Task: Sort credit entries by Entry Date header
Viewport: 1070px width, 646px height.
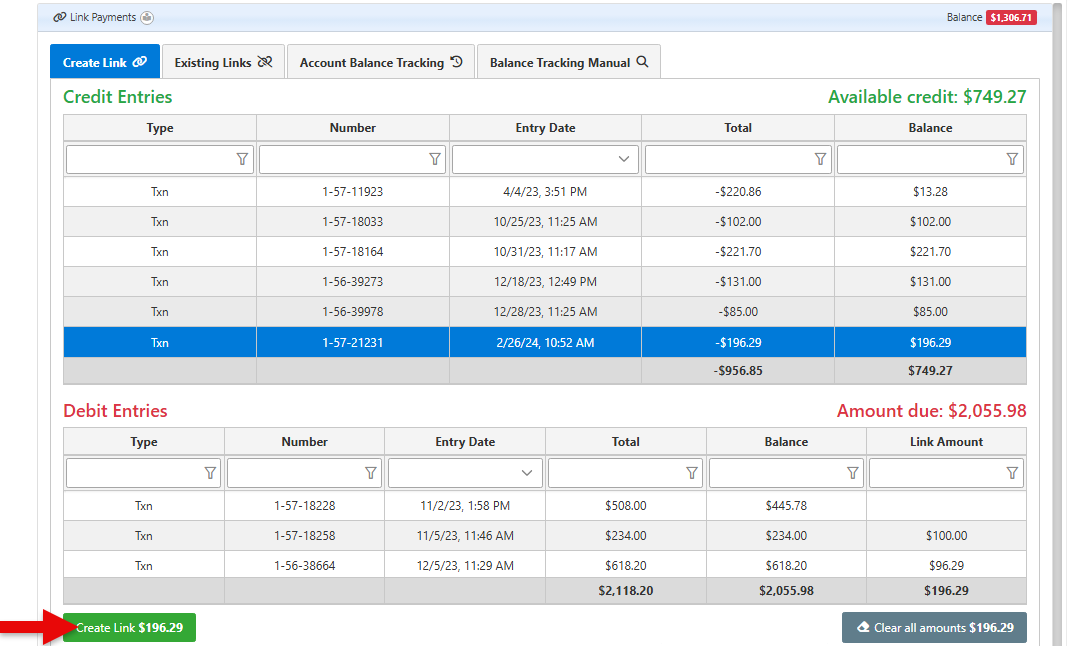Action: [545, 128]
